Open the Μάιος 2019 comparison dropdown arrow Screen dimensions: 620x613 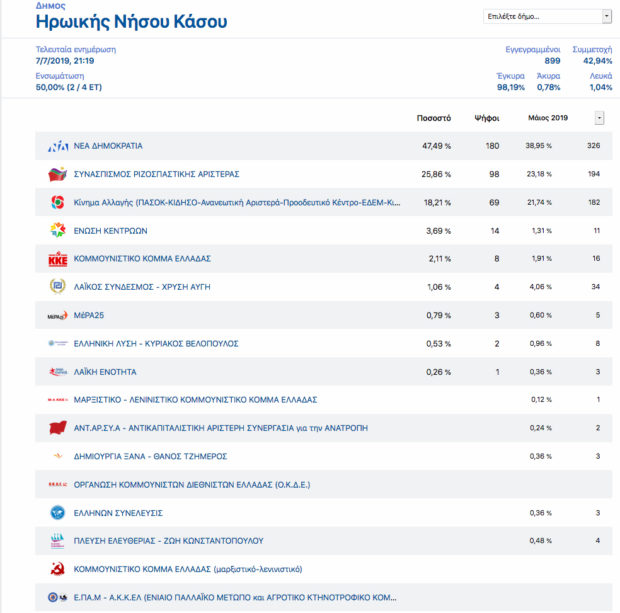[x=599, y=118]
